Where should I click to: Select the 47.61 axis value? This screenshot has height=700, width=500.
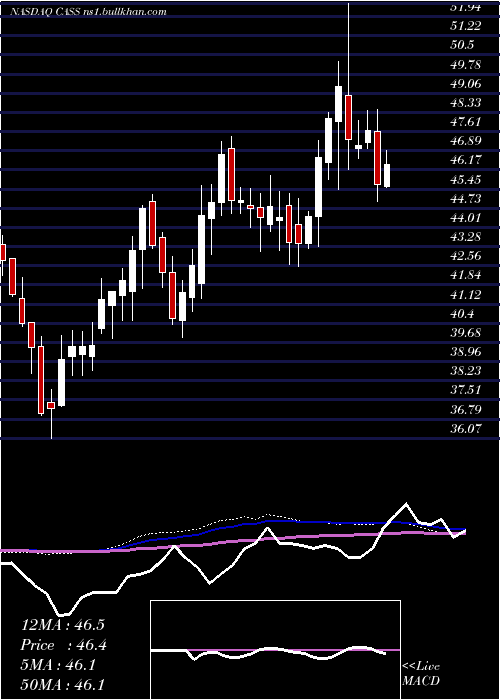coord(465,122)
